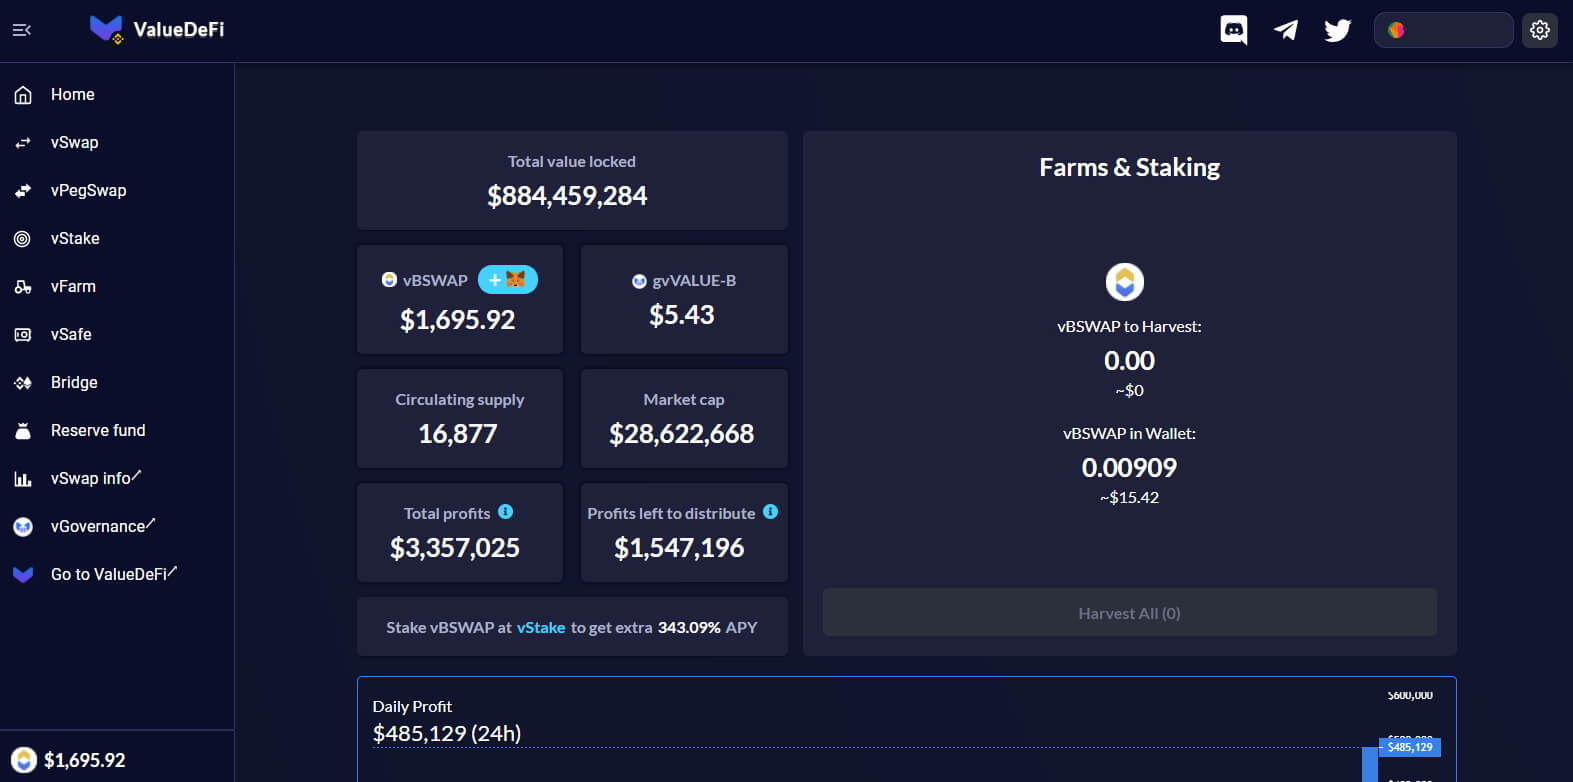
Task: Click the vSwap arrows icon in sidebar
Action: click(23, 143)
